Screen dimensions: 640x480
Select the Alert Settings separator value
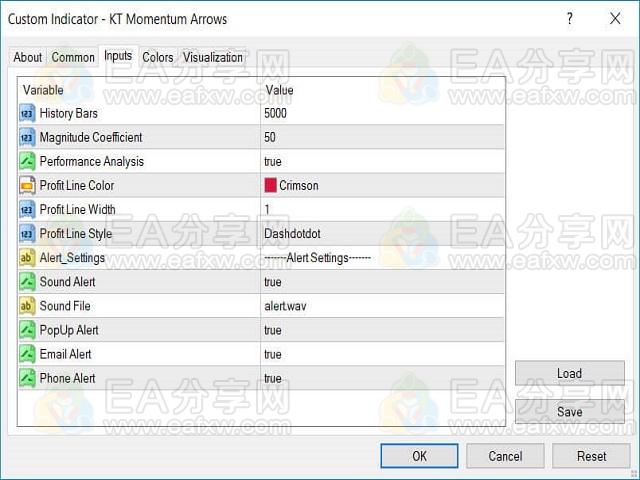318,258
